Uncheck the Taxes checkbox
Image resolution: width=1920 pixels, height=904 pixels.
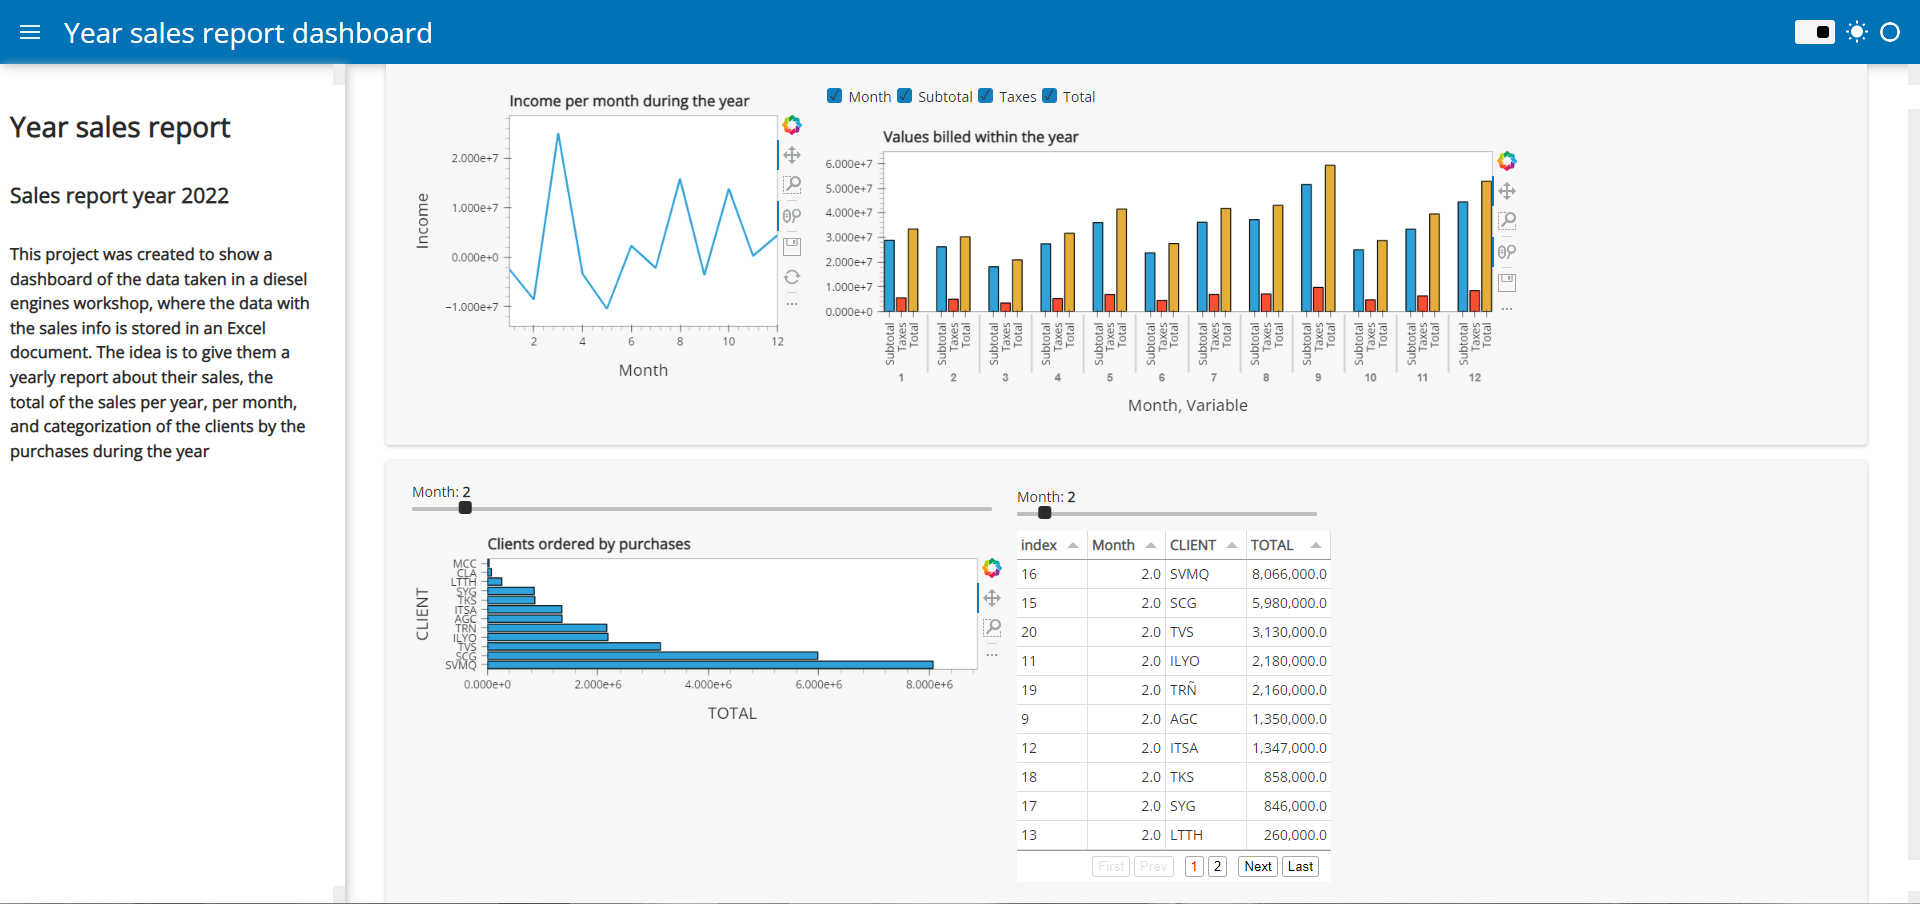[x=986, y=96]
